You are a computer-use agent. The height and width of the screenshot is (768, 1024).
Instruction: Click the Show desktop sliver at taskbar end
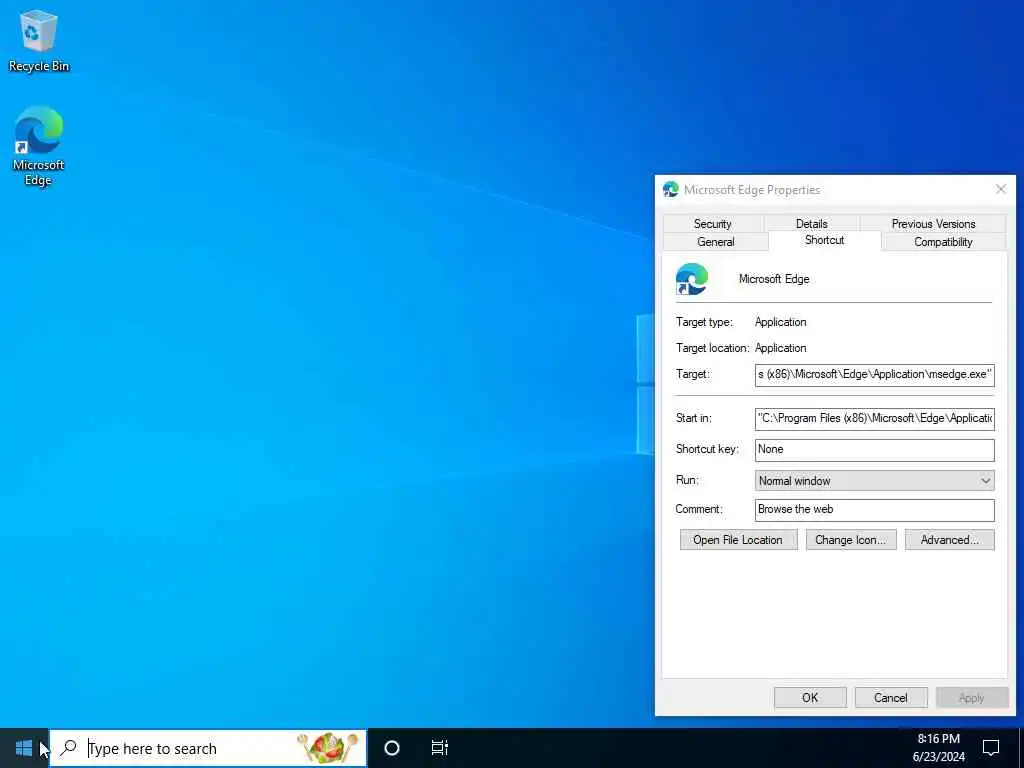[1021, 748]
